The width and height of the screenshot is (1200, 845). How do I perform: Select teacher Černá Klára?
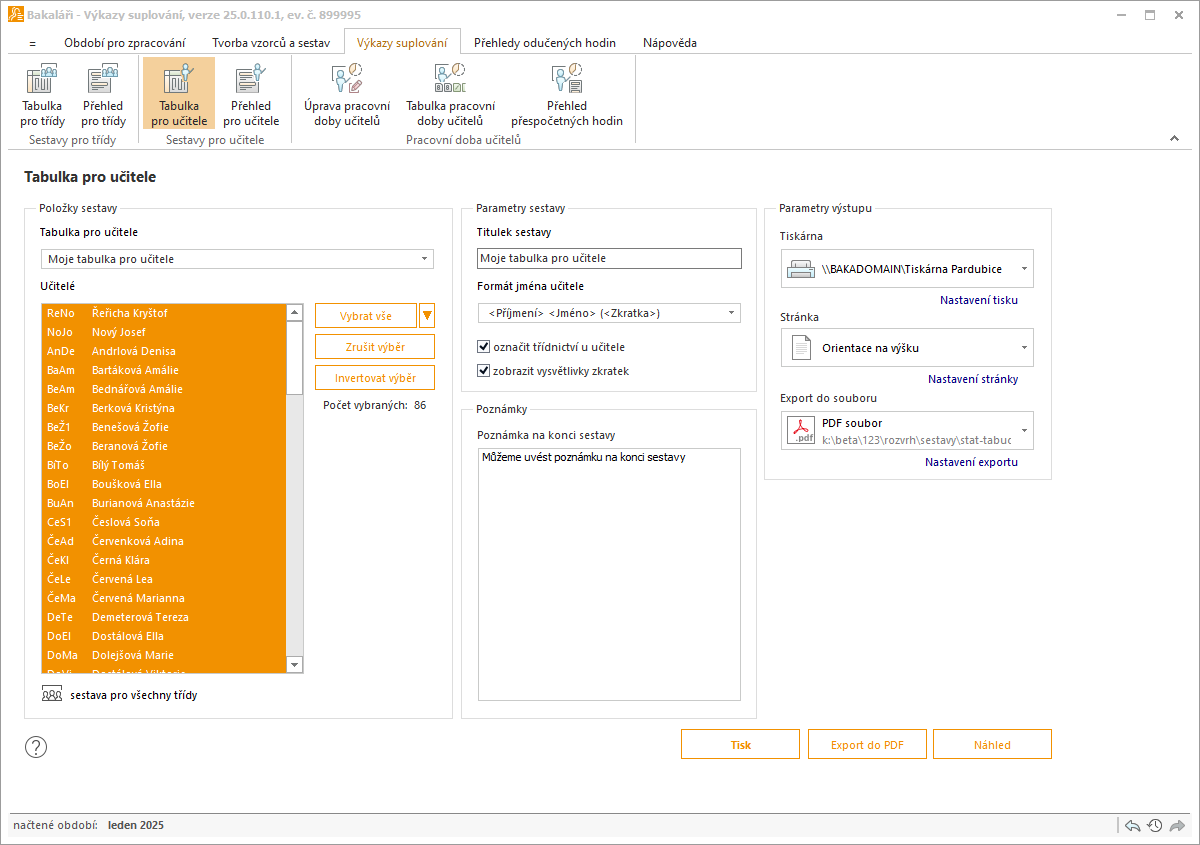pos(164,560)
